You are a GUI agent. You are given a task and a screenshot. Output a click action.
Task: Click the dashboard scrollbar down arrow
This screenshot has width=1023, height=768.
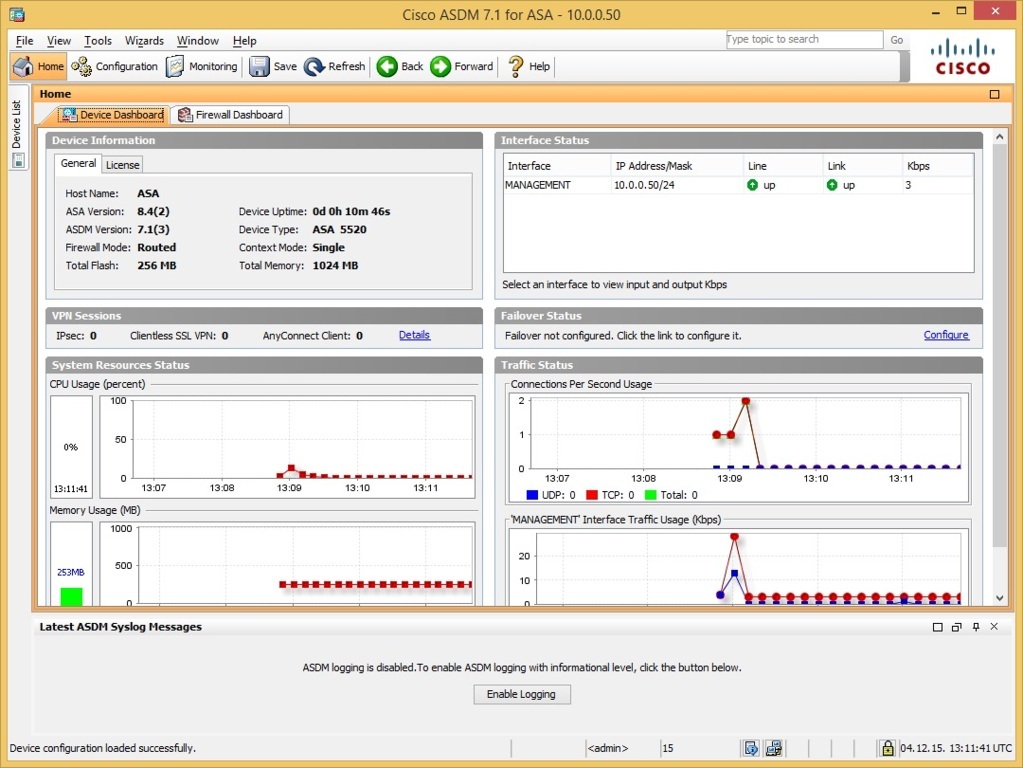pyautogui.click(x=1000, y=598)
